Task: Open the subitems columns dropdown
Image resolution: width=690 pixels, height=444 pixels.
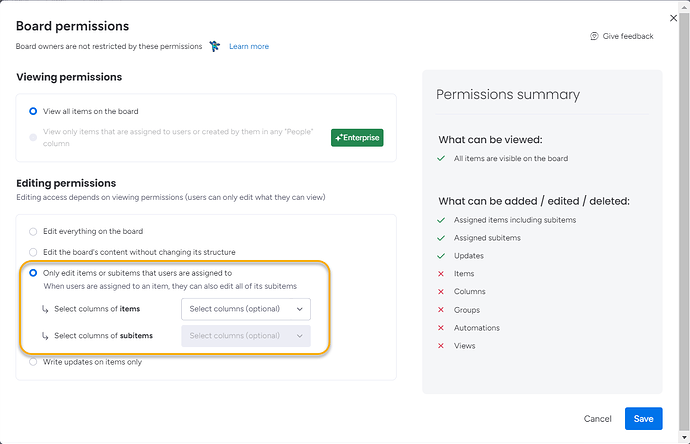Action: pos(245,337)
